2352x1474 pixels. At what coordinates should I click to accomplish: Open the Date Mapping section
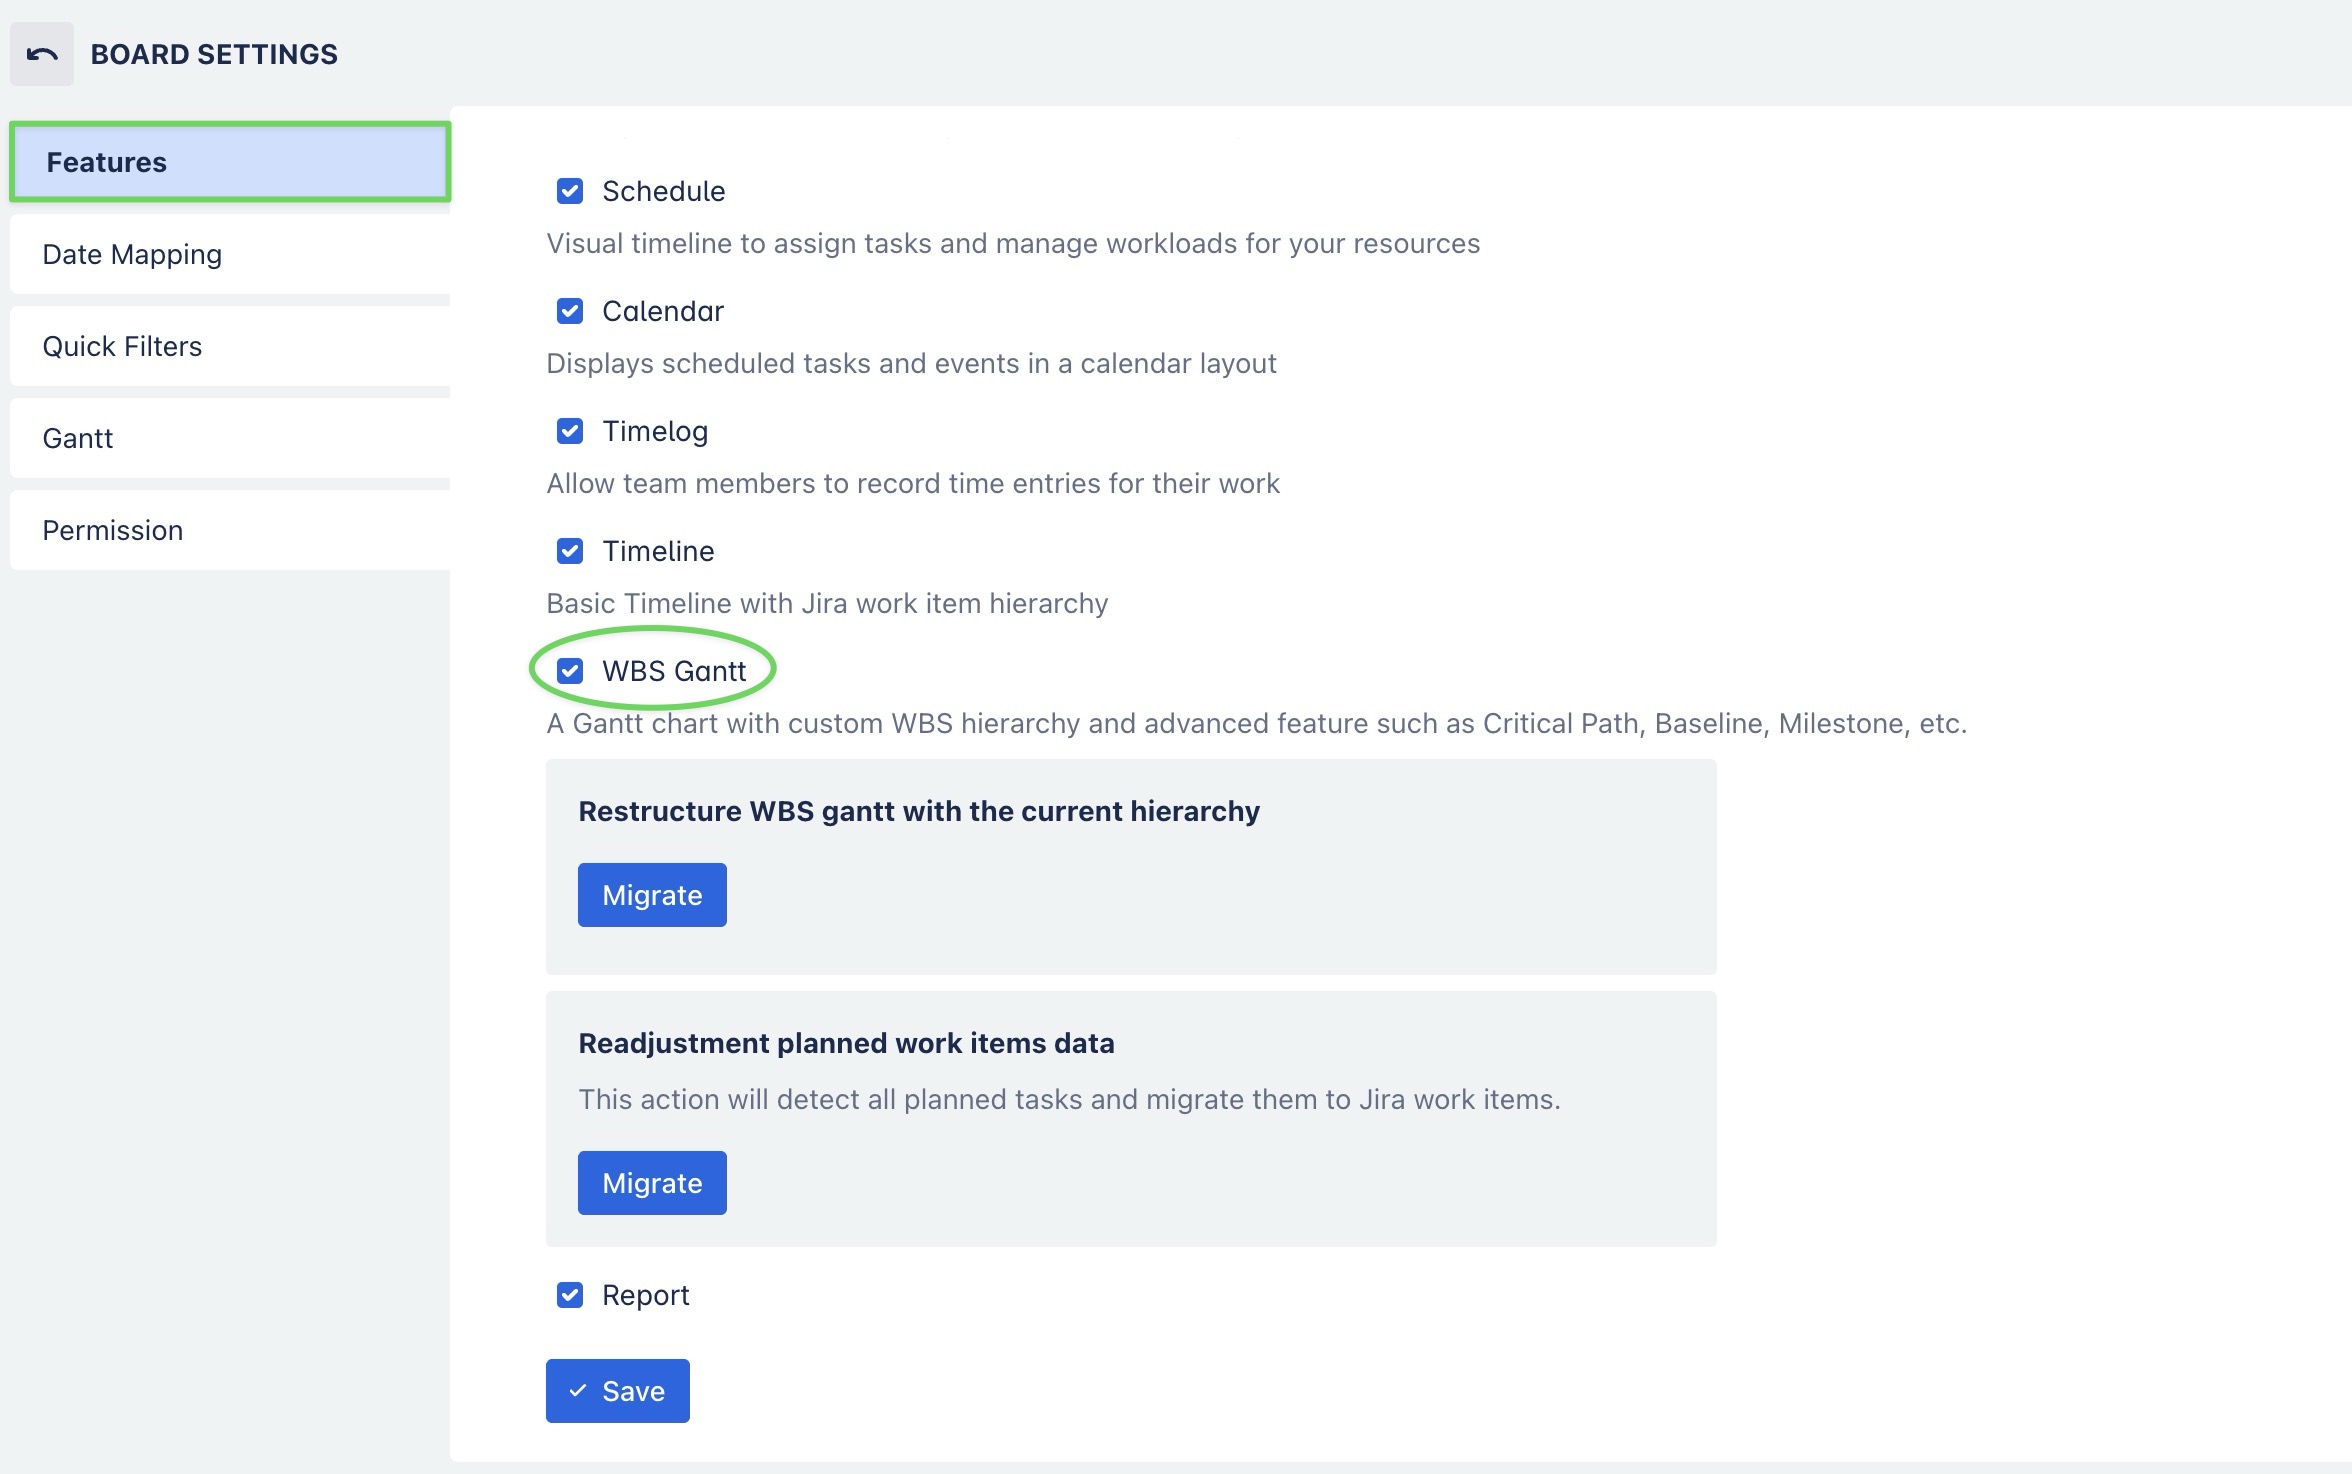pyautogui.click(x=230, y=254)
